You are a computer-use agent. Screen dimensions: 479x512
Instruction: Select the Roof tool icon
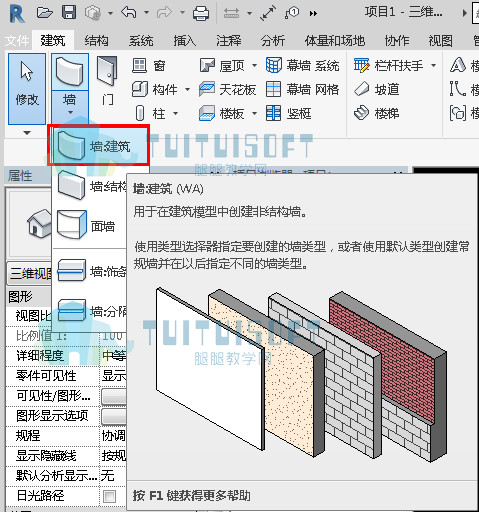[x=207, y=65]
